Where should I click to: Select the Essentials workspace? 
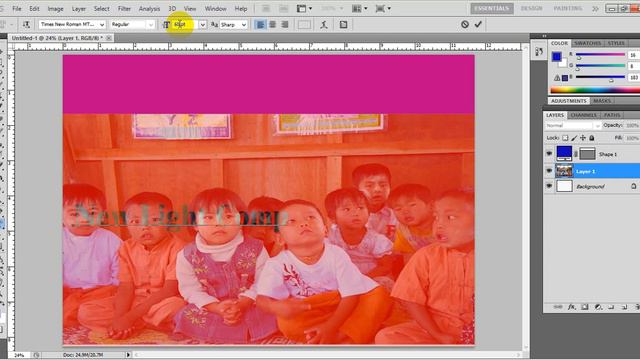pos(491,8)
